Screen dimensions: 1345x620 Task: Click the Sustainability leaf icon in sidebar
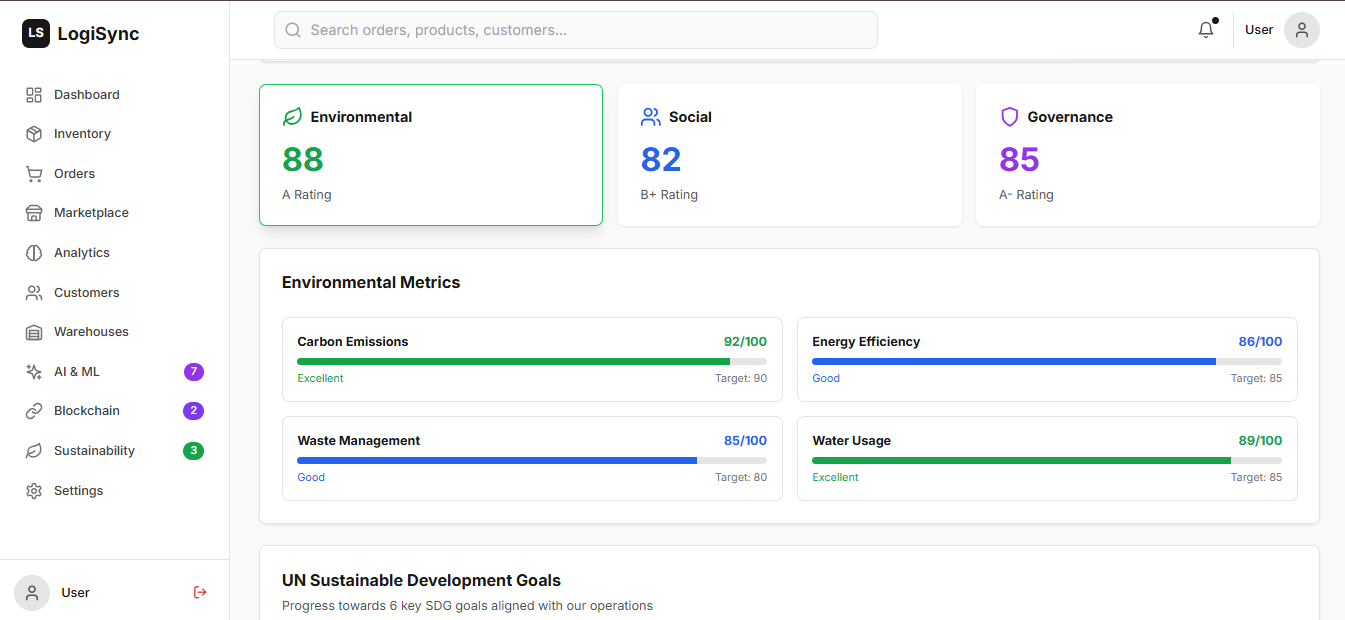(x=34, y=451)
